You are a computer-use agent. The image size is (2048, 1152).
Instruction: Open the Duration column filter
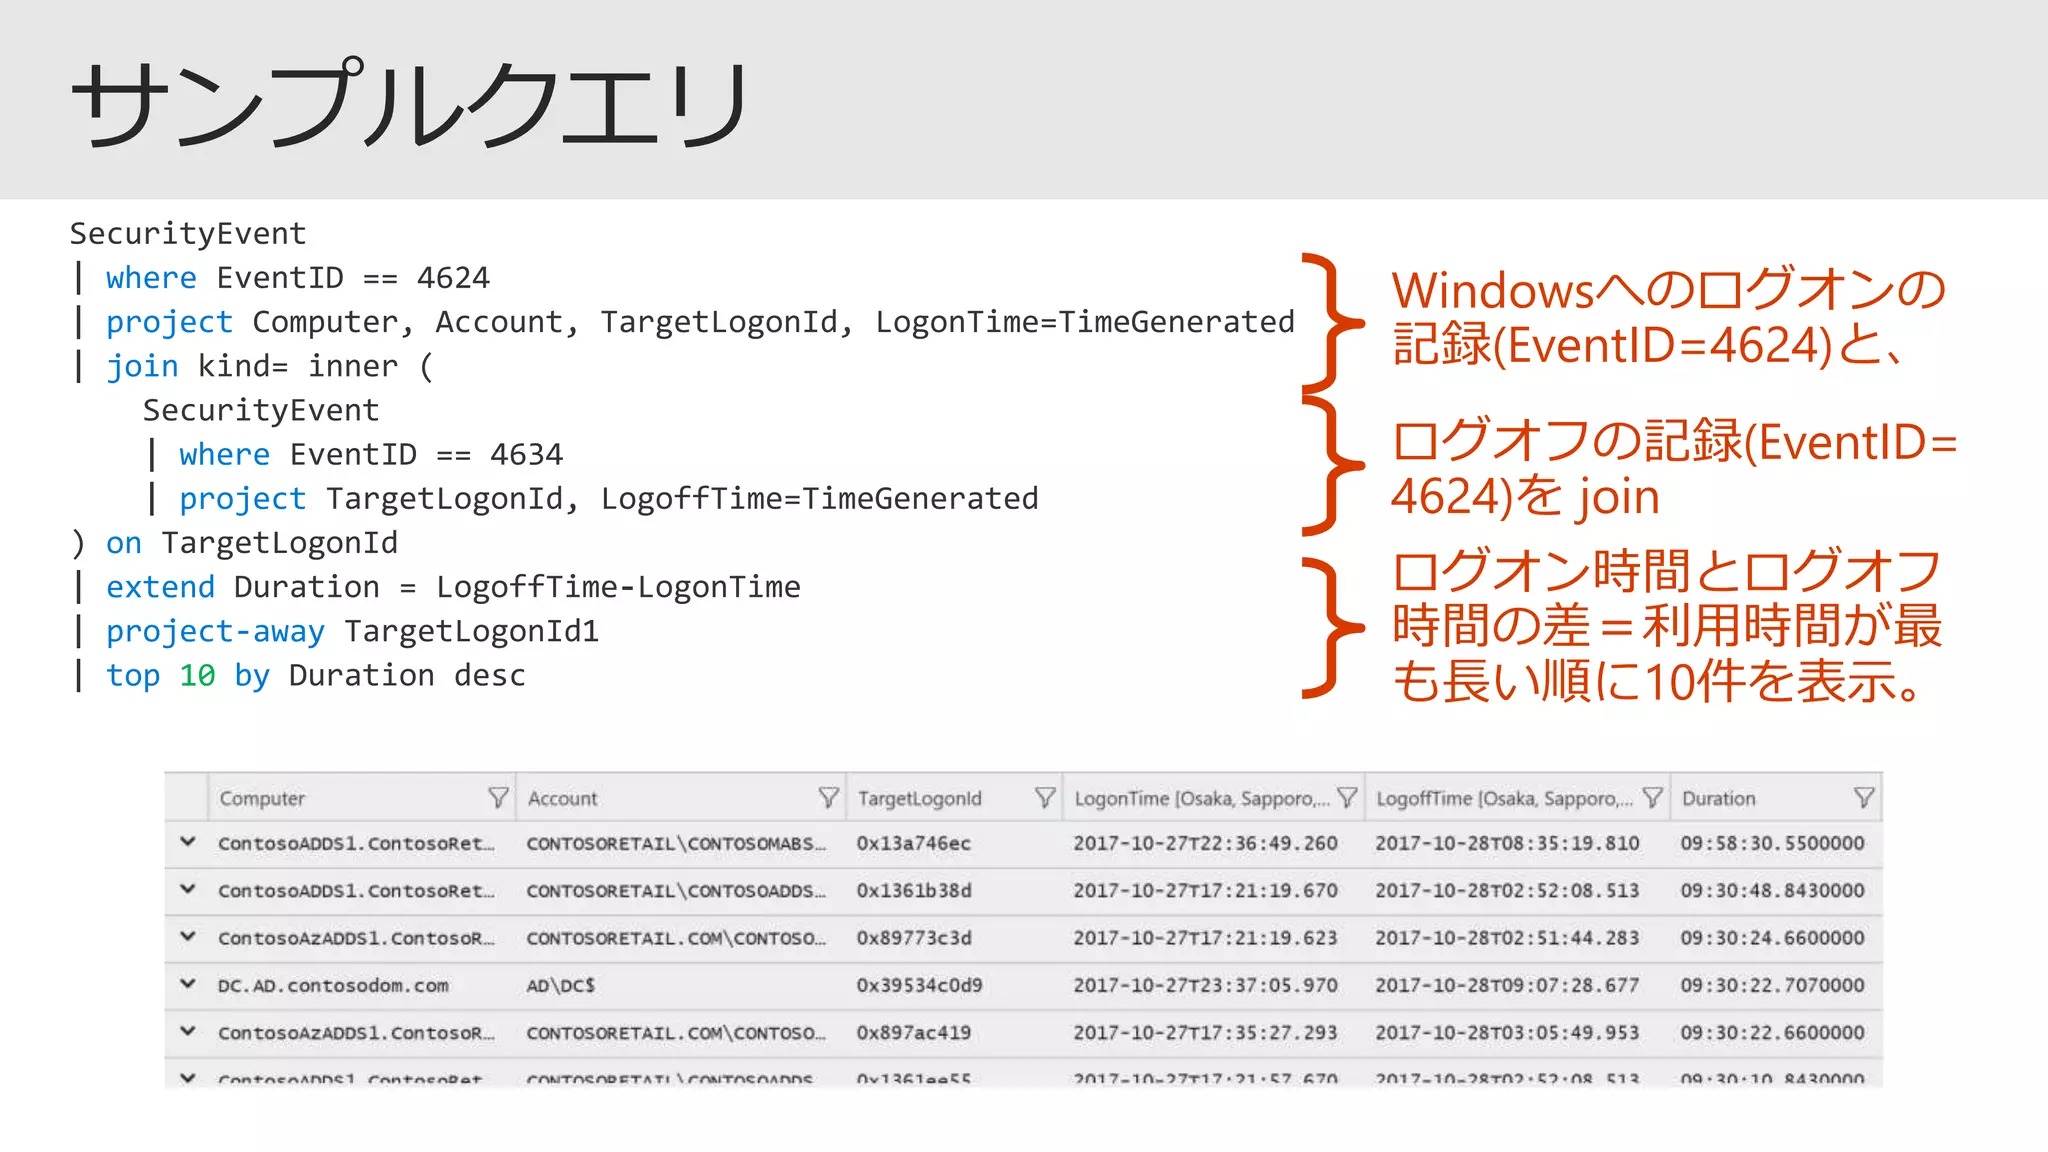pos(1863,798)
